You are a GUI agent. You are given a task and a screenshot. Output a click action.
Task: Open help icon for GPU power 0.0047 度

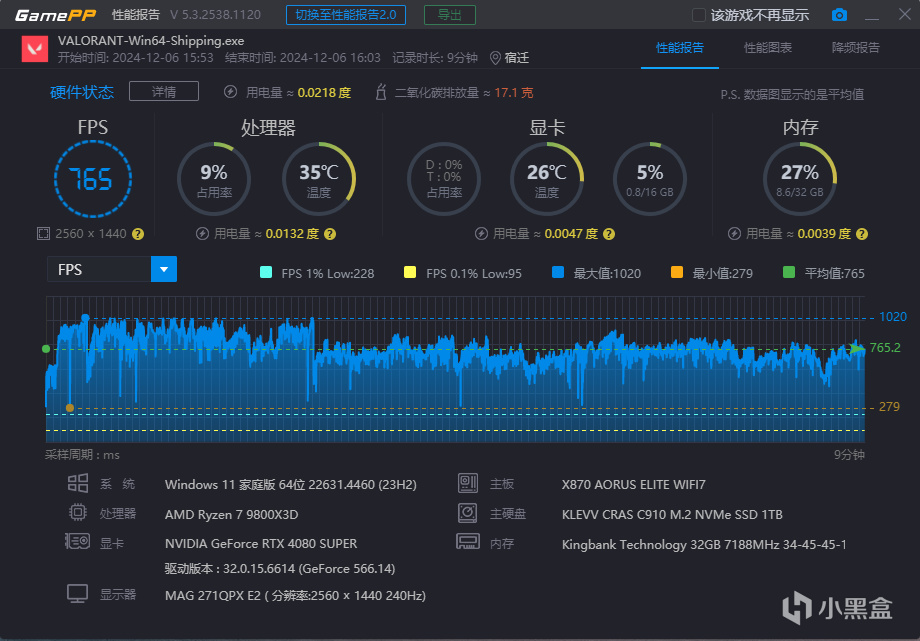tap(609, 234)
